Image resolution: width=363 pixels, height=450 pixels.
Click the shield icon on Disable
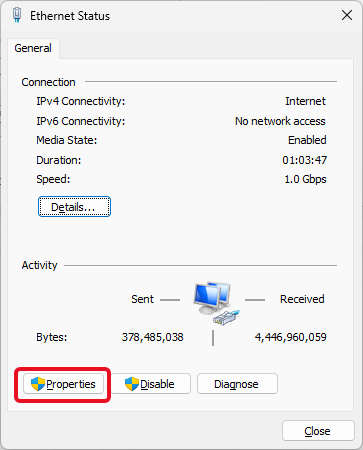(x=132, y=384)
